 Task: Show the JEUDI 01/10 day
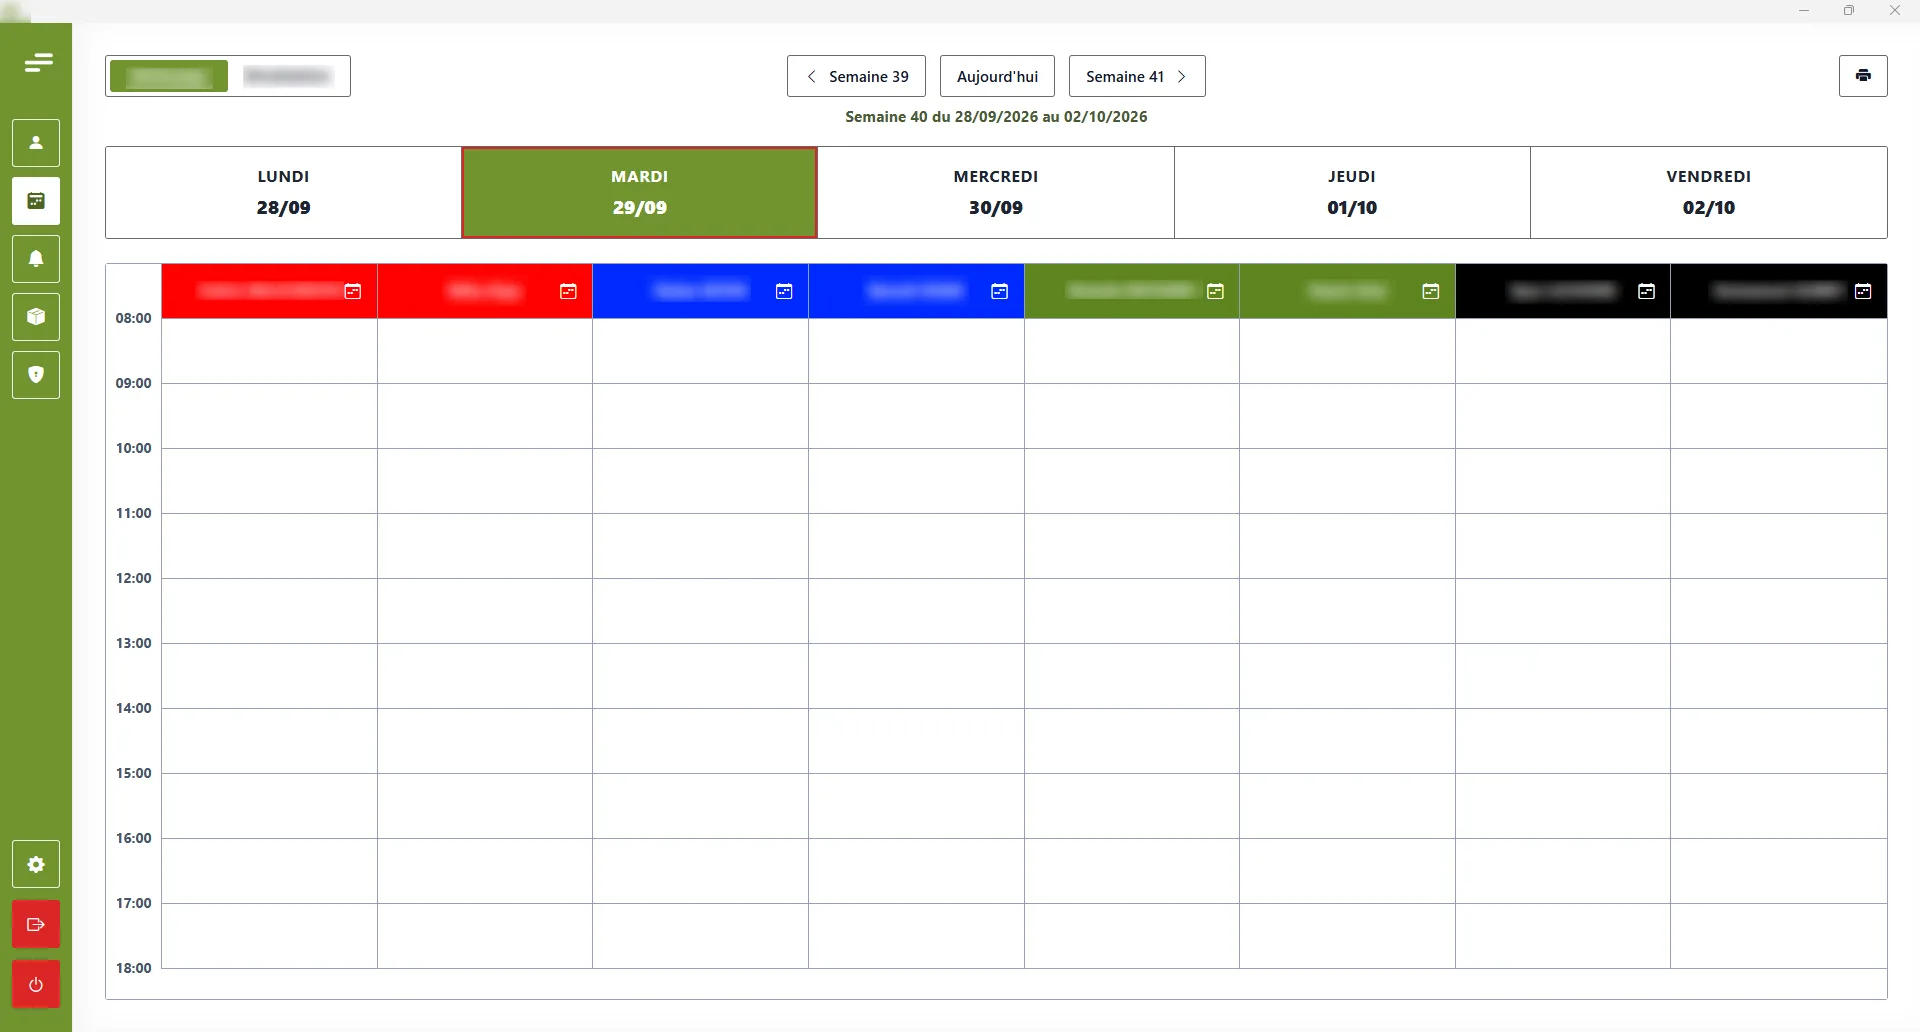(1352, 192)
